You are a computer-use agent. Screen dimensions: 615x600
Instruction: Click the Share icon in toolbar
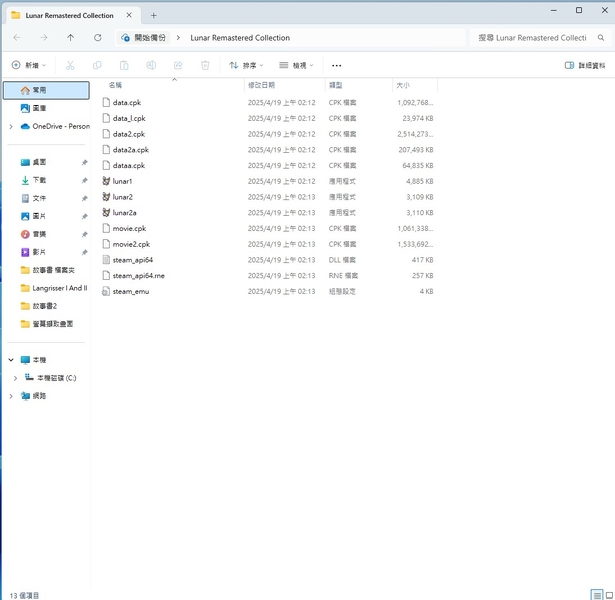tap(178, 65)
